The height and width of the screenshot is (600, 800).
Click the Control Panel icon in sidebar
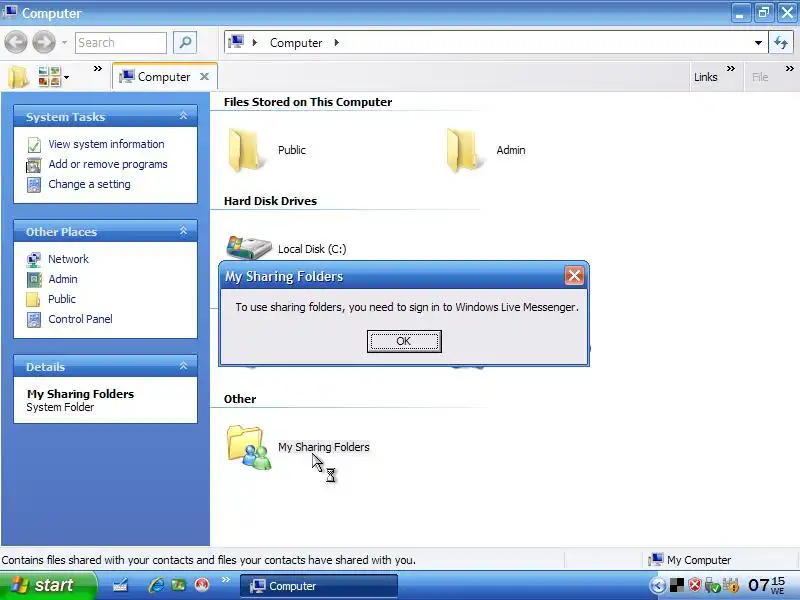34,320
